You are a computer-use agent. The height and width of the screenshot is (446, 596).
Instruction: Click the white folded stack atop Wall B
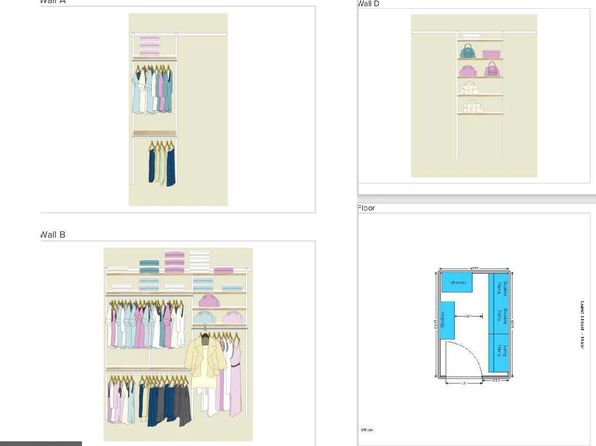coord(200,261)
